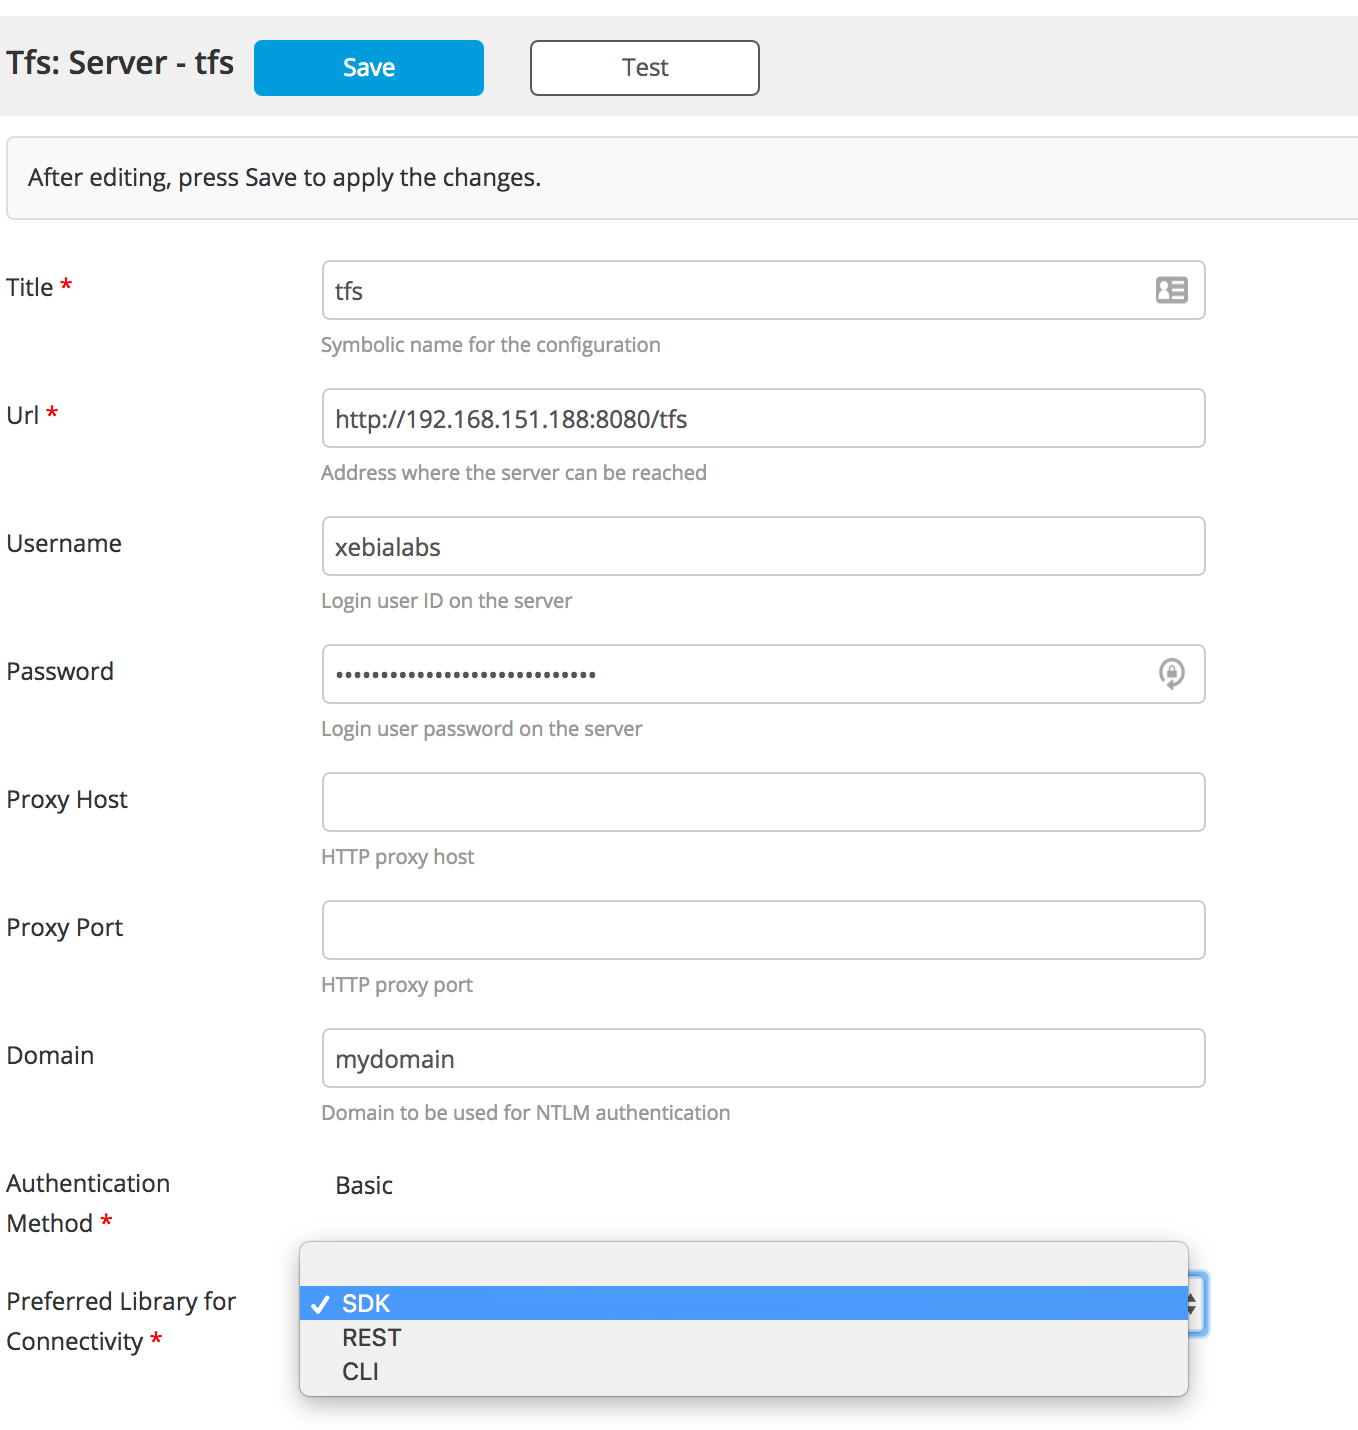
Task: Focus the empty Proxy Host field
Action: (763, 802)
